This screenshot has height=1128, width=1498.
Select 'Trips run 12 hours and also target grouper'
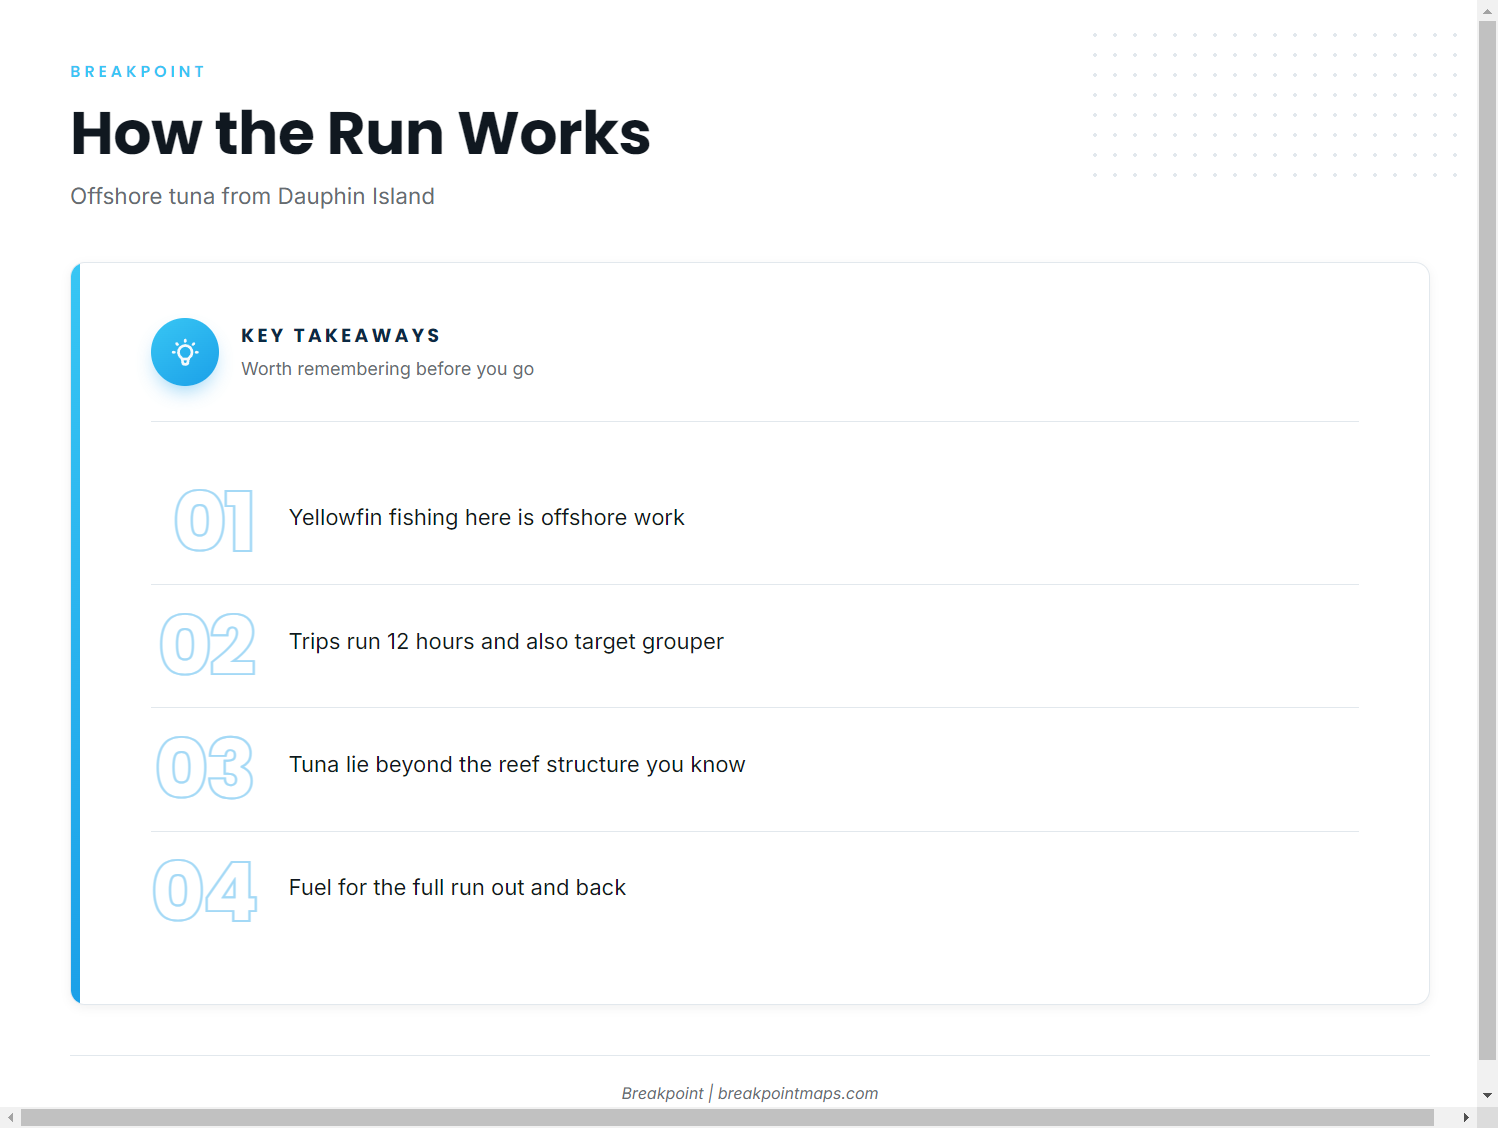coord(506,642)
